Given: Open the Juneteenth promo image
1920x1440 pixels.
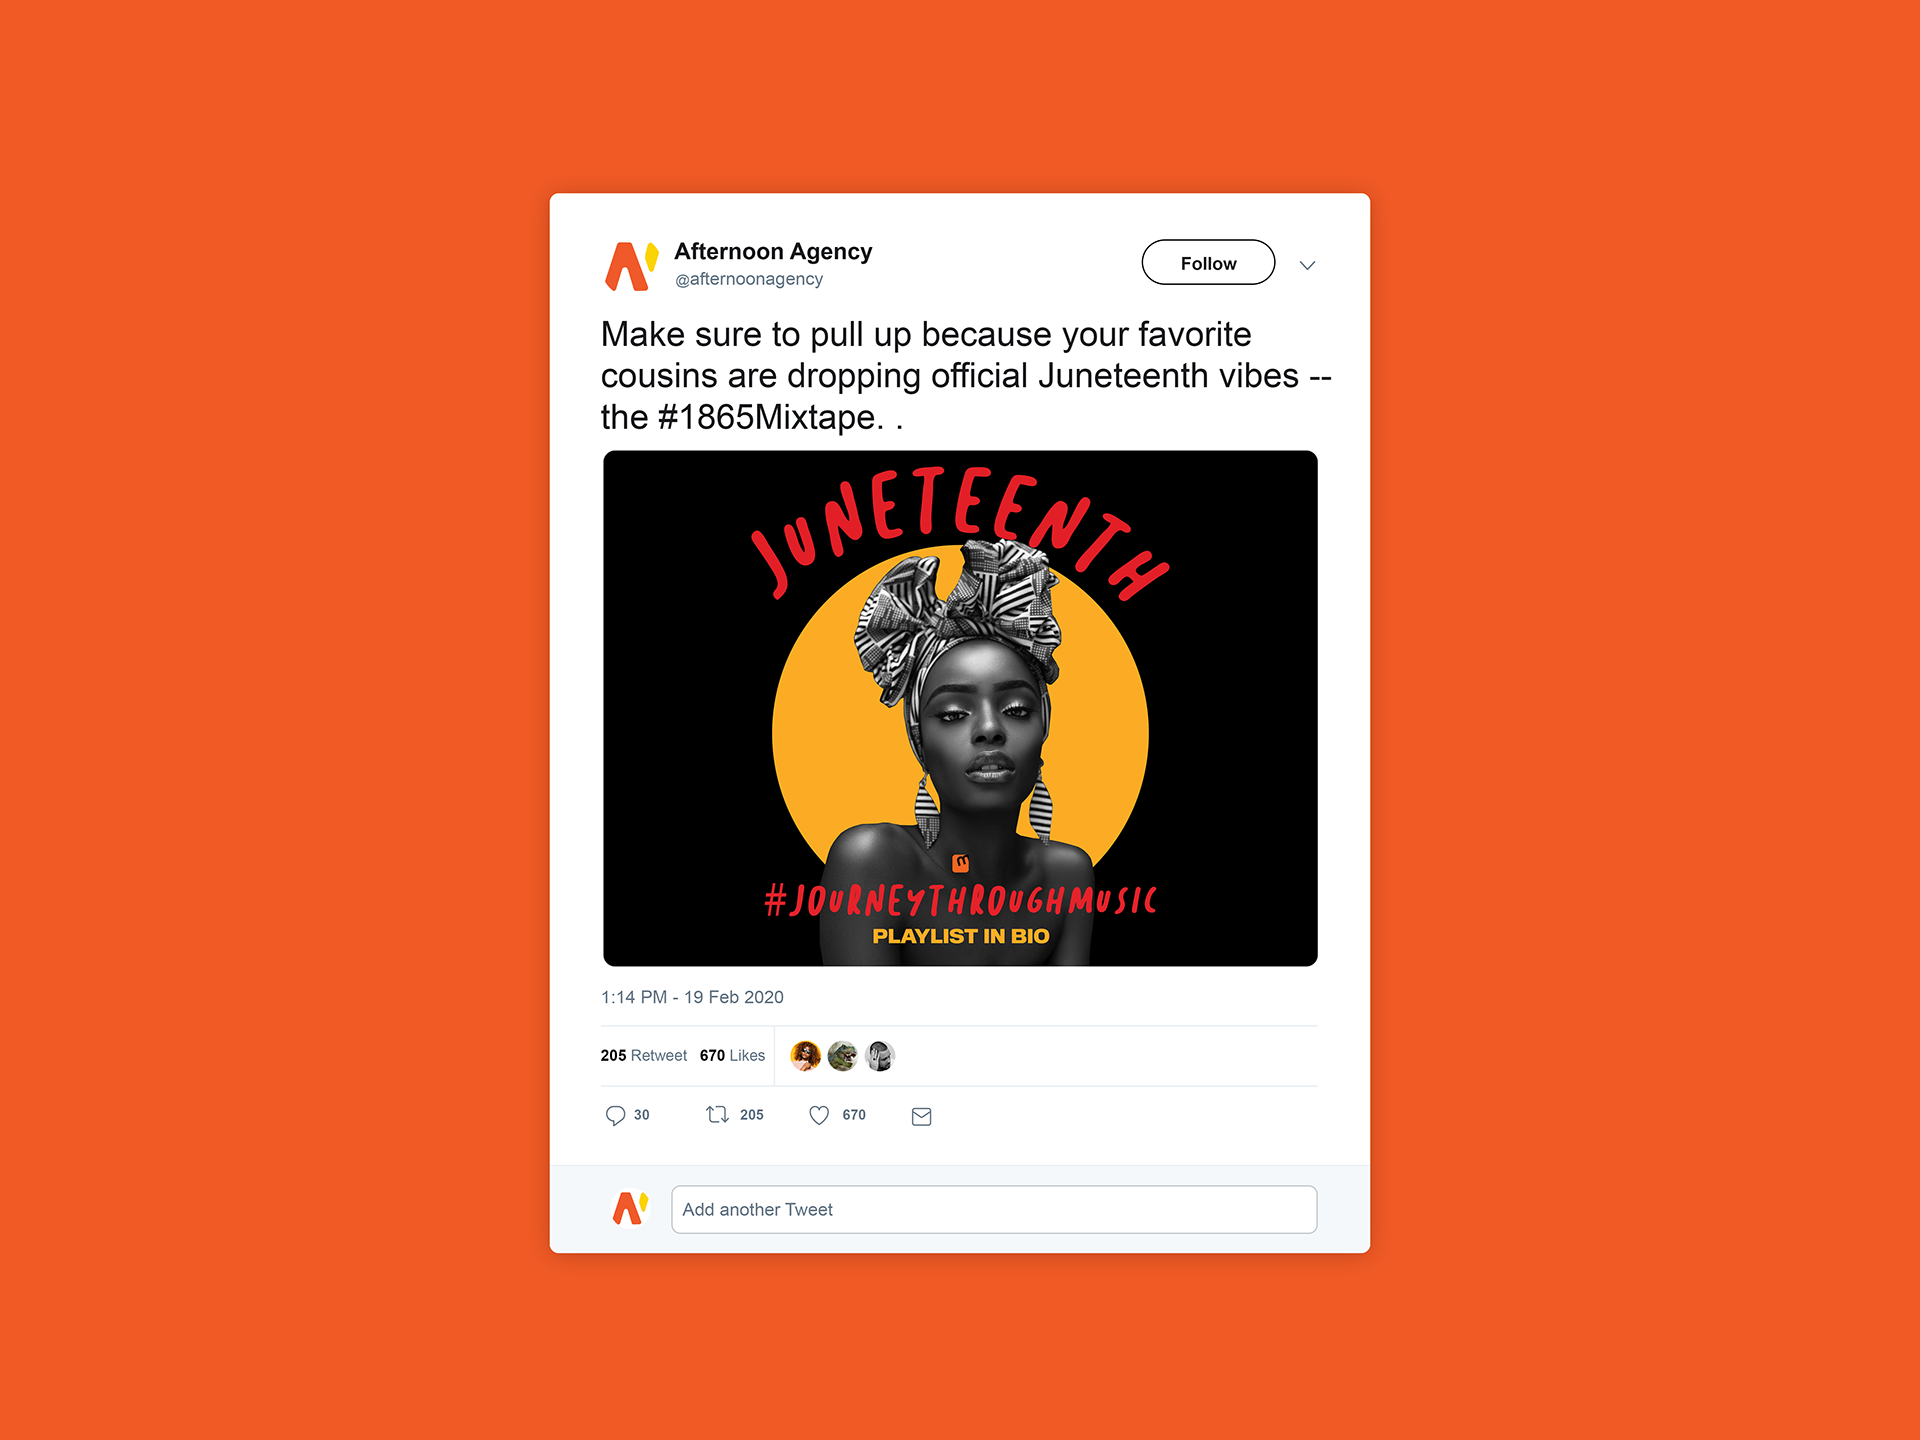Looking at the screenshot, I should click(960, 708).
